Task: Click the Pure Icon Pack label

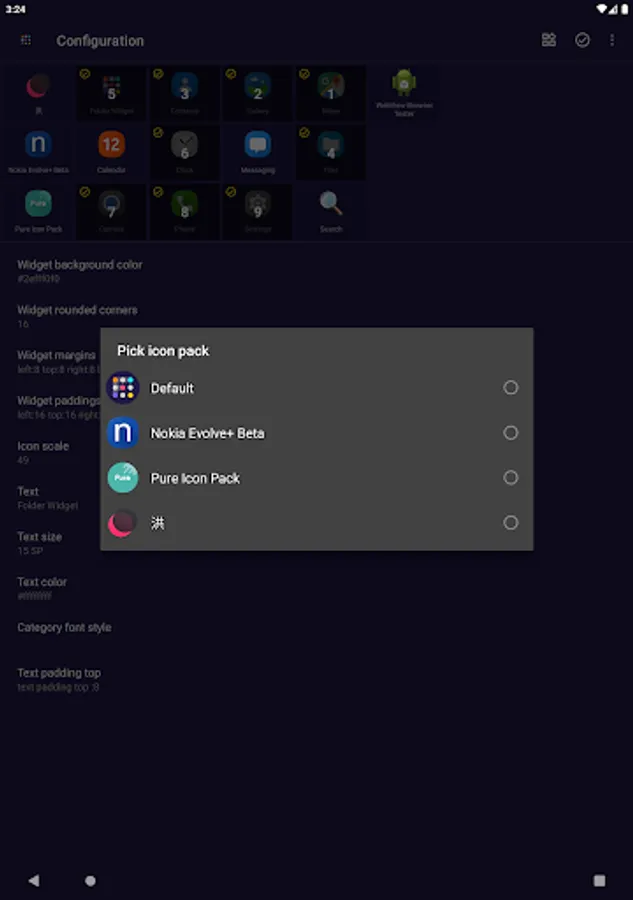Action: pyautogui.click(x=195, y=478)
